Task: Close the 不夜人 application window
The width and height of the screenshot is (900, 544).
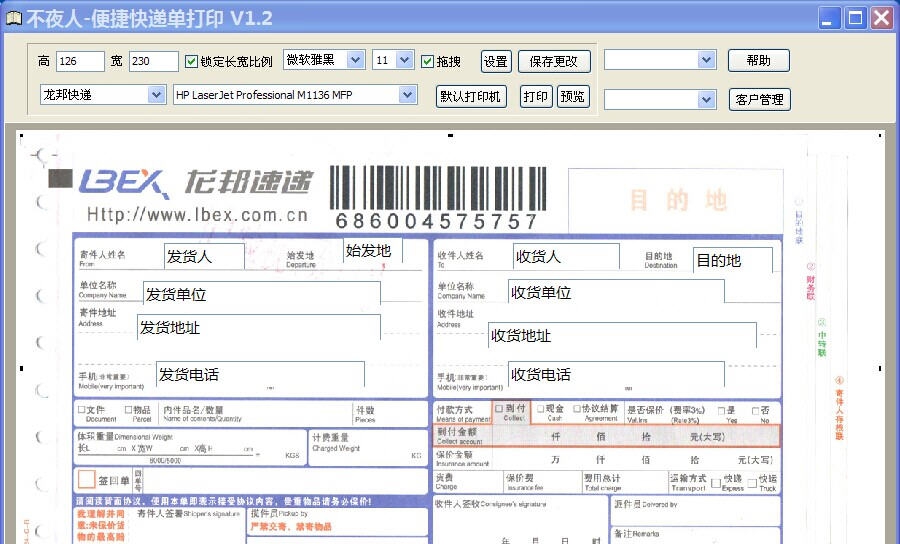Action: click(882, 18)
